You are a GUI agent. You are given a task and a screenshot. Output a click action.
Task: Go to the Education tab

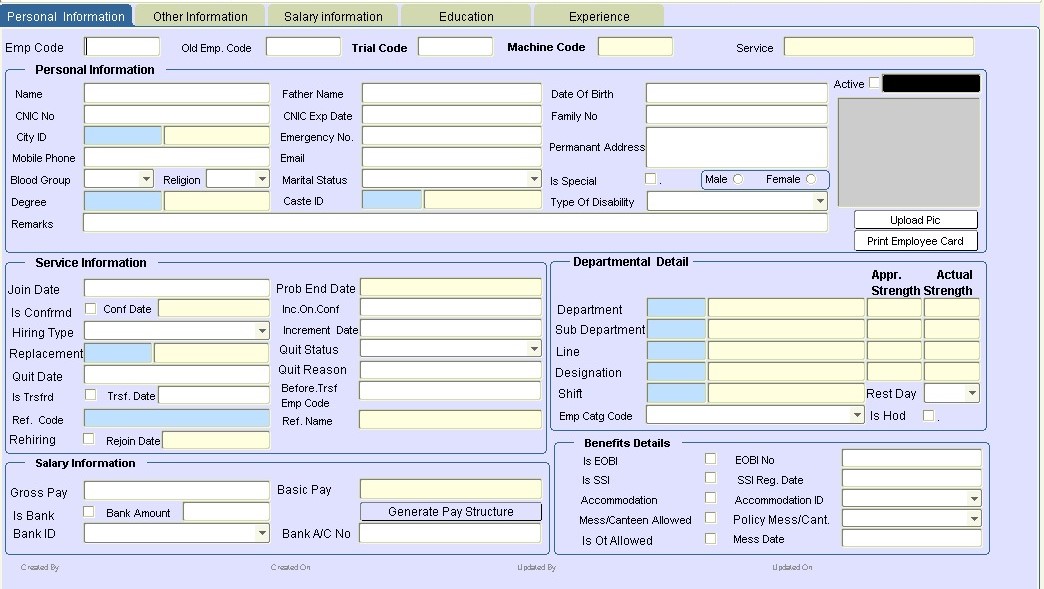pyautogui.click(x=466, y=16)
